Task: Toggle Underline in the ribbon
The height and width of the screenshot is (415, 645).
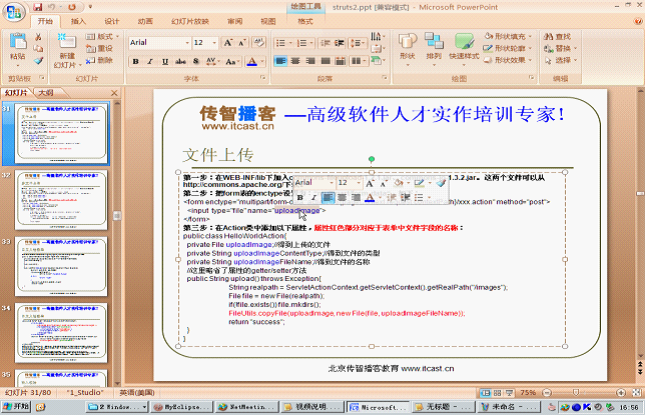Action: [165, 62]
